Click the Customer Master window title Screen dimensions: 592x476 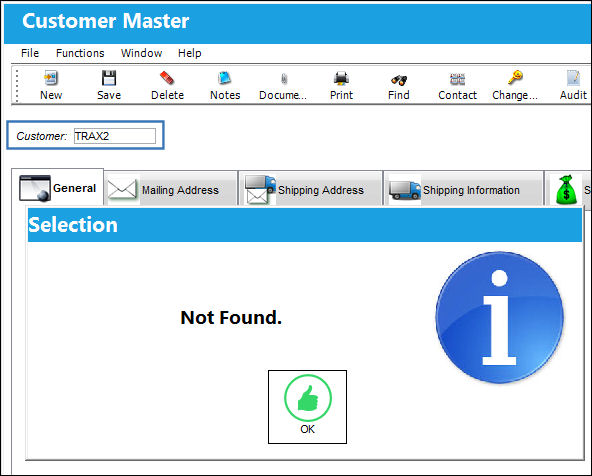[106, 21]
